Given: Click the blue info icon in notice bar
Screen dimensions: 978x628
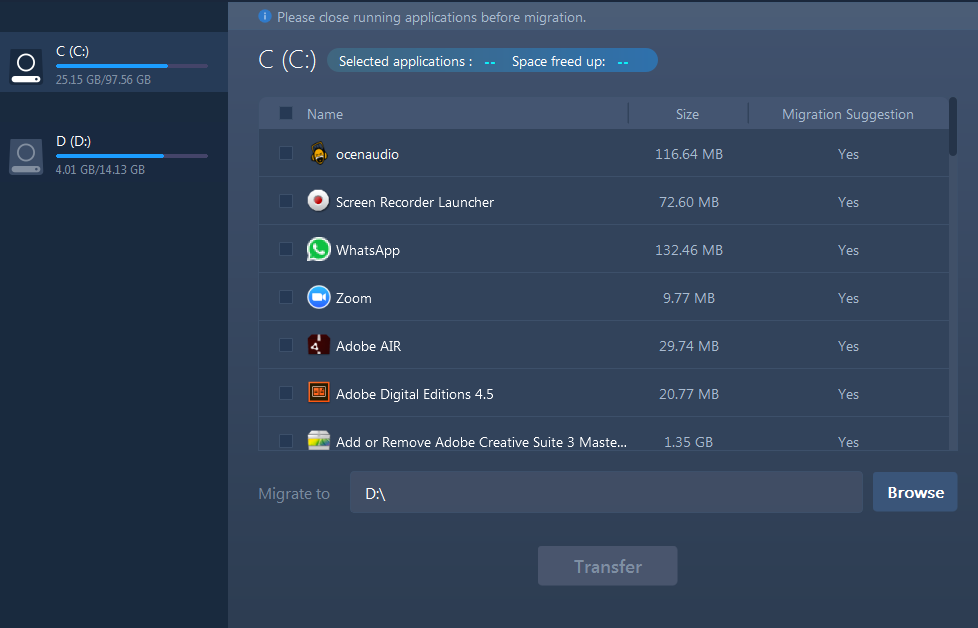Looking at the screenshot, I should coord(264,16).
